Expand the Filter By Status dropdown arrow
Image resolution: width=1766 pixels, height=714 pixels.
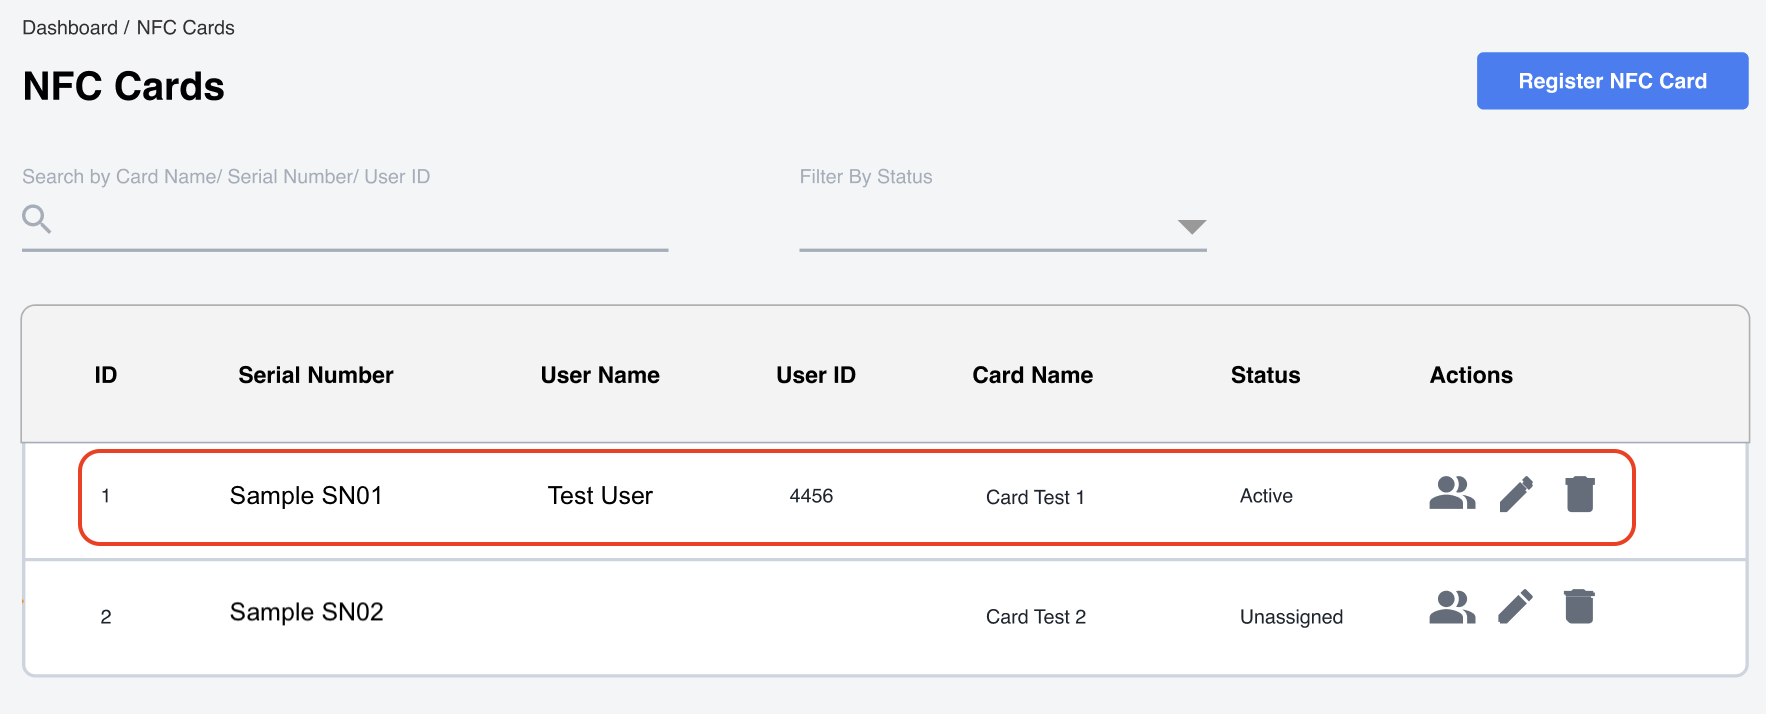click(x=1191, y=227)
